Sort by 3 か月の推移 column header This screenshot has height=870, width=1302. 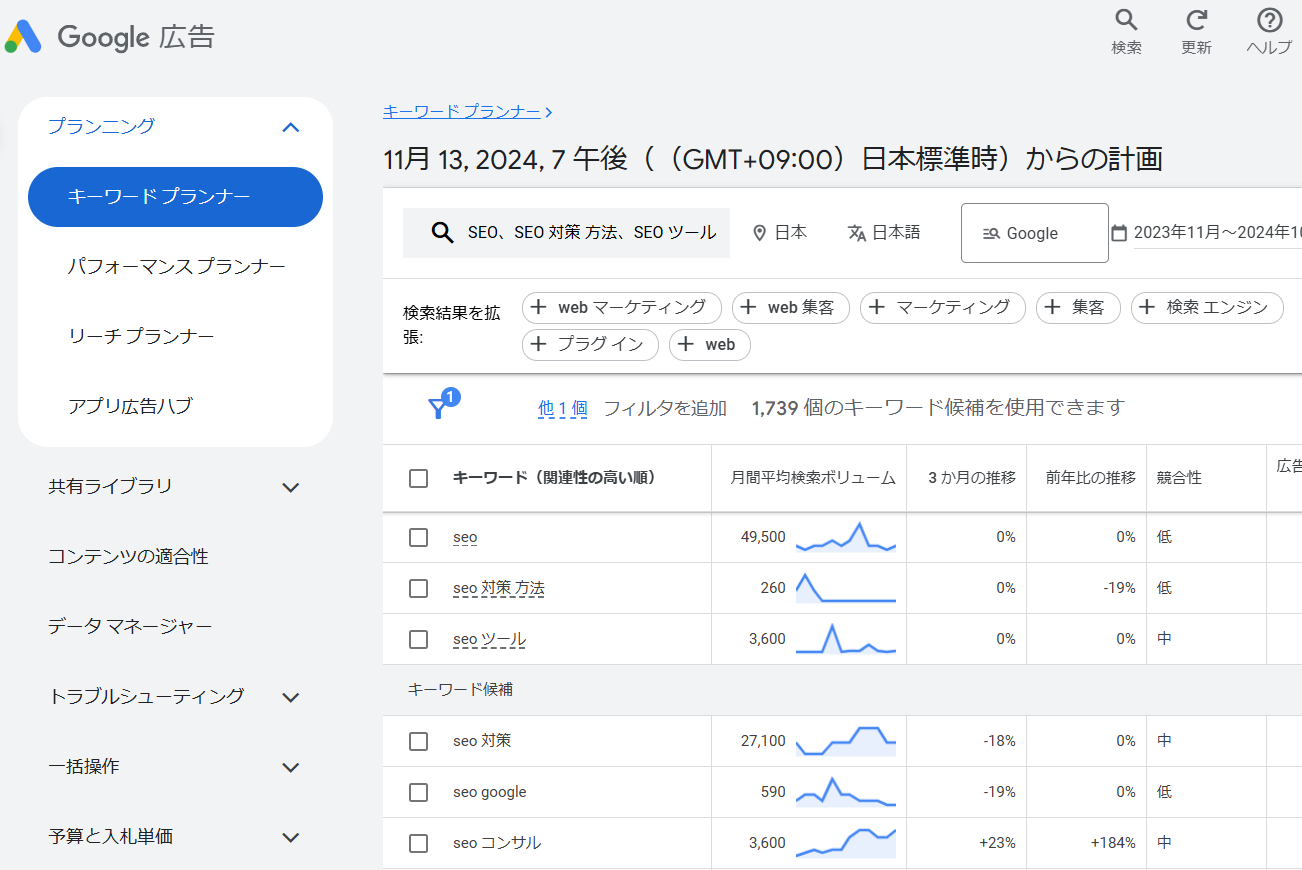tap(972, 478)
